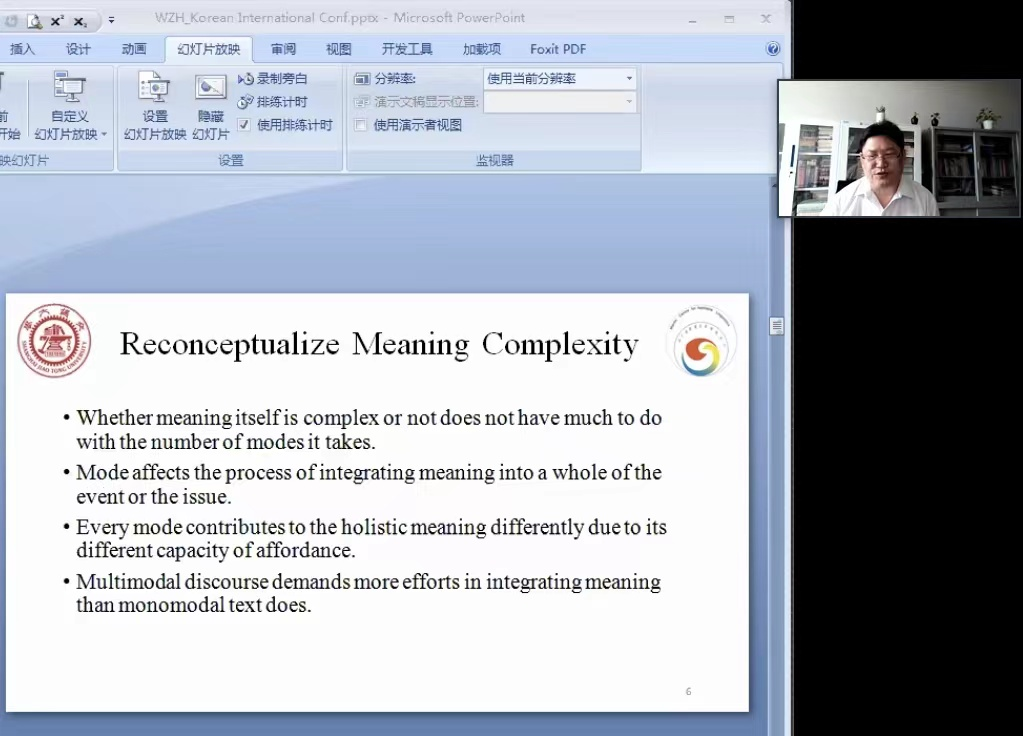Switch to the Insert (插入) tab
The height and width of the screenshot is (736, 1023).
click(x=22, y=49)
